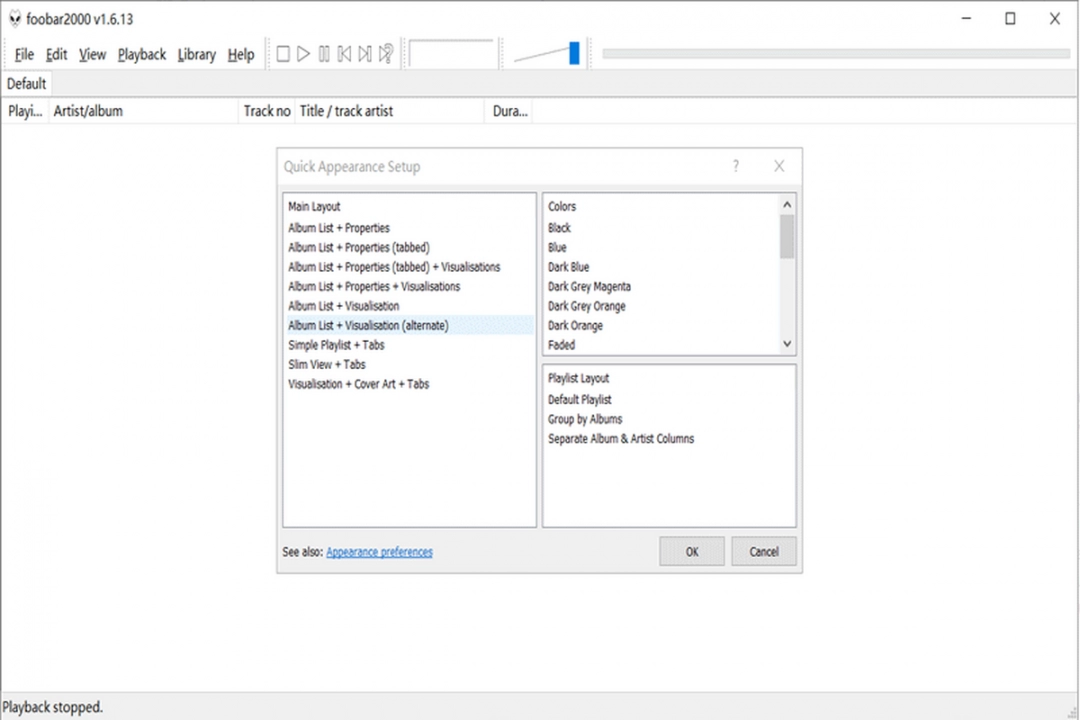Confirm the appearance setup with OK

(691, 551)
